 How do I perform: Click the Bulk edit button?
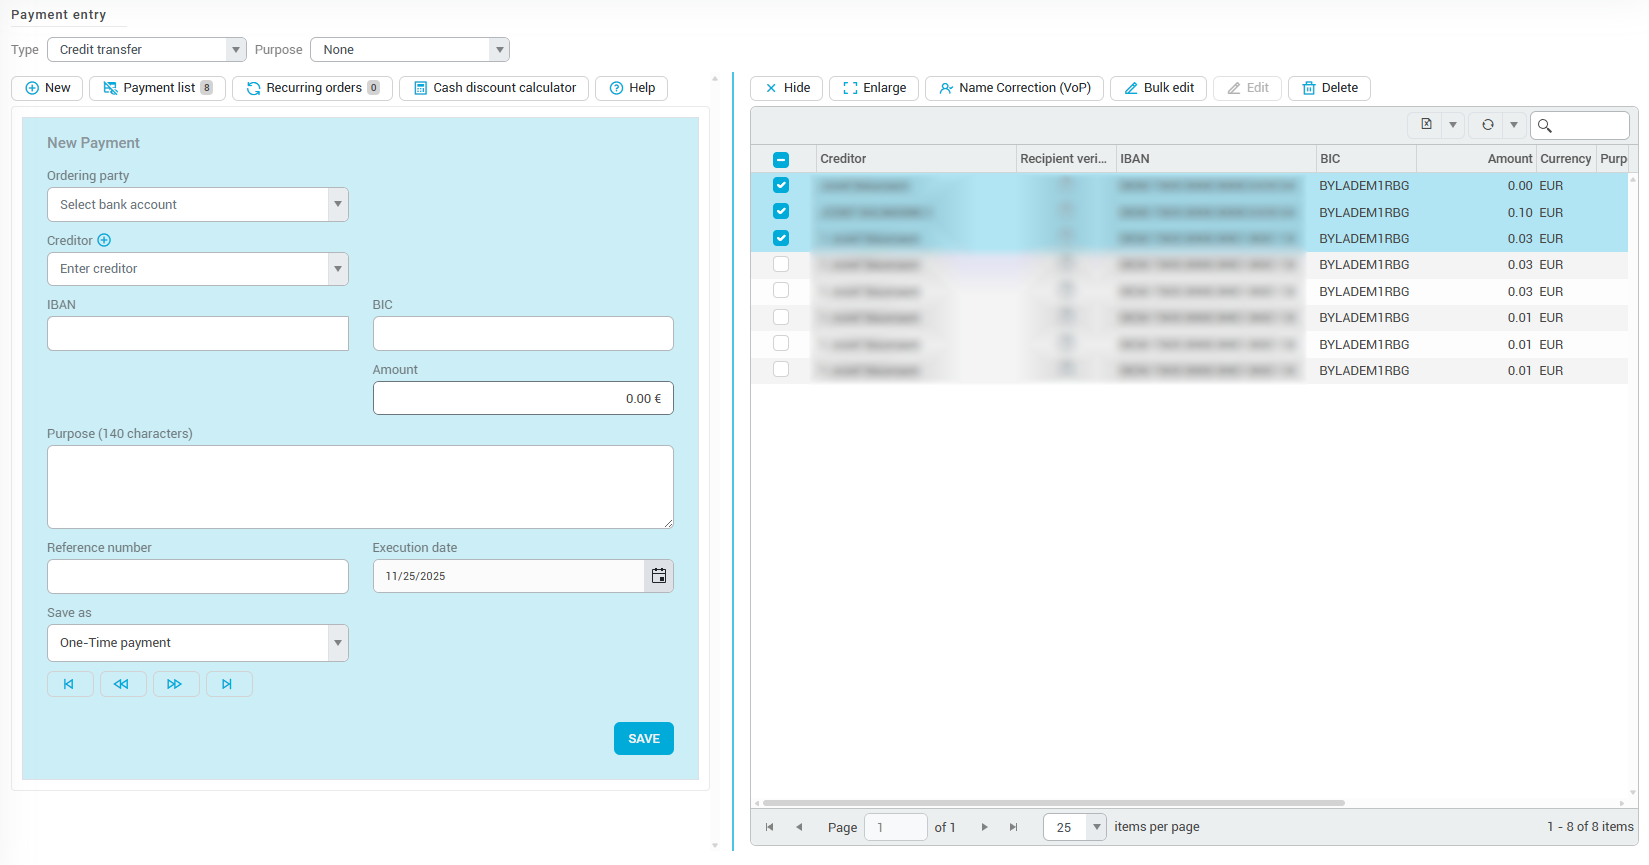pos(1159,88)
